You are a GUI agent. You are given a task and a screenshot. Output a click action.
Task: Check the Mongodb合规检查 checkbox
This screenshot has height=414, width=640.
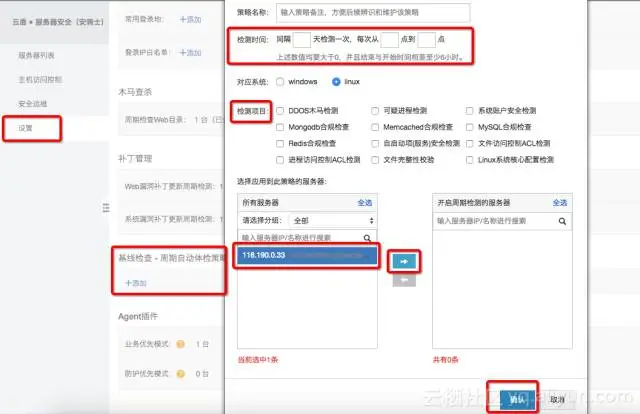point(280,127)
